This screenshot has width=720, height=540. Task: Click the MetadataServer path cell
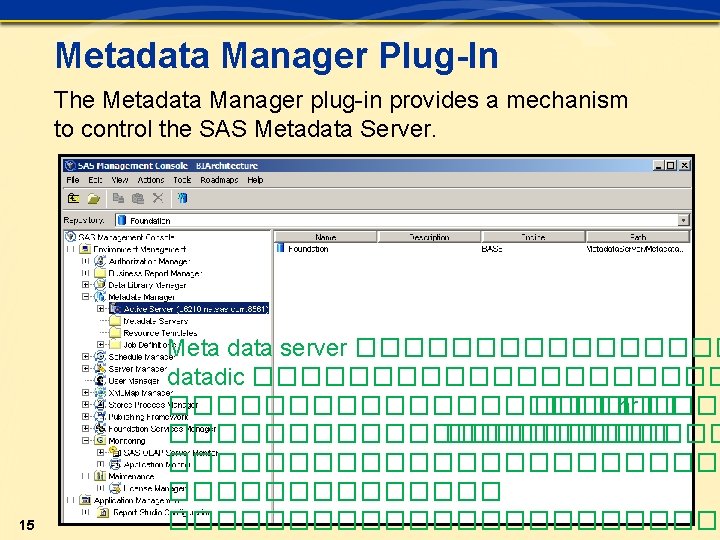(x=635, y=249)
